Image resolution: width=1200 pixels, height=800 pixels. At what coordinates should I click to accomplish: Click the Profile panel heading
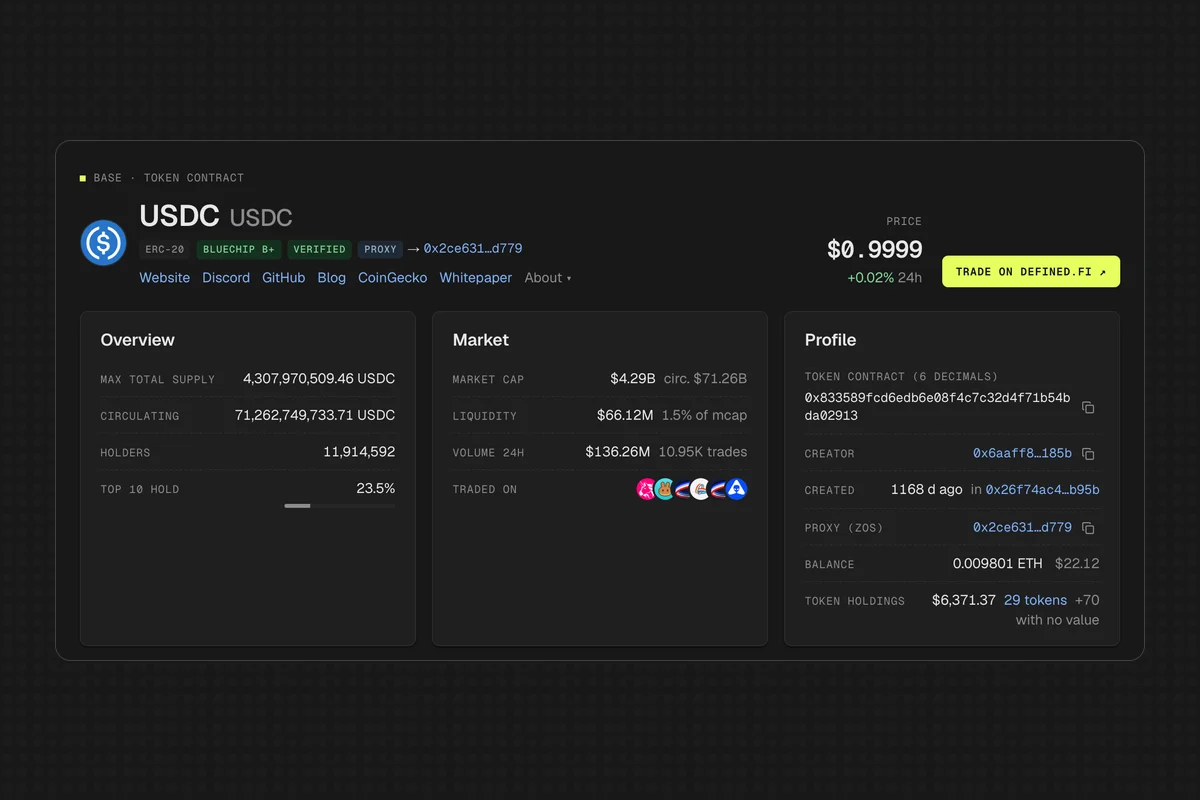point(830,340)
